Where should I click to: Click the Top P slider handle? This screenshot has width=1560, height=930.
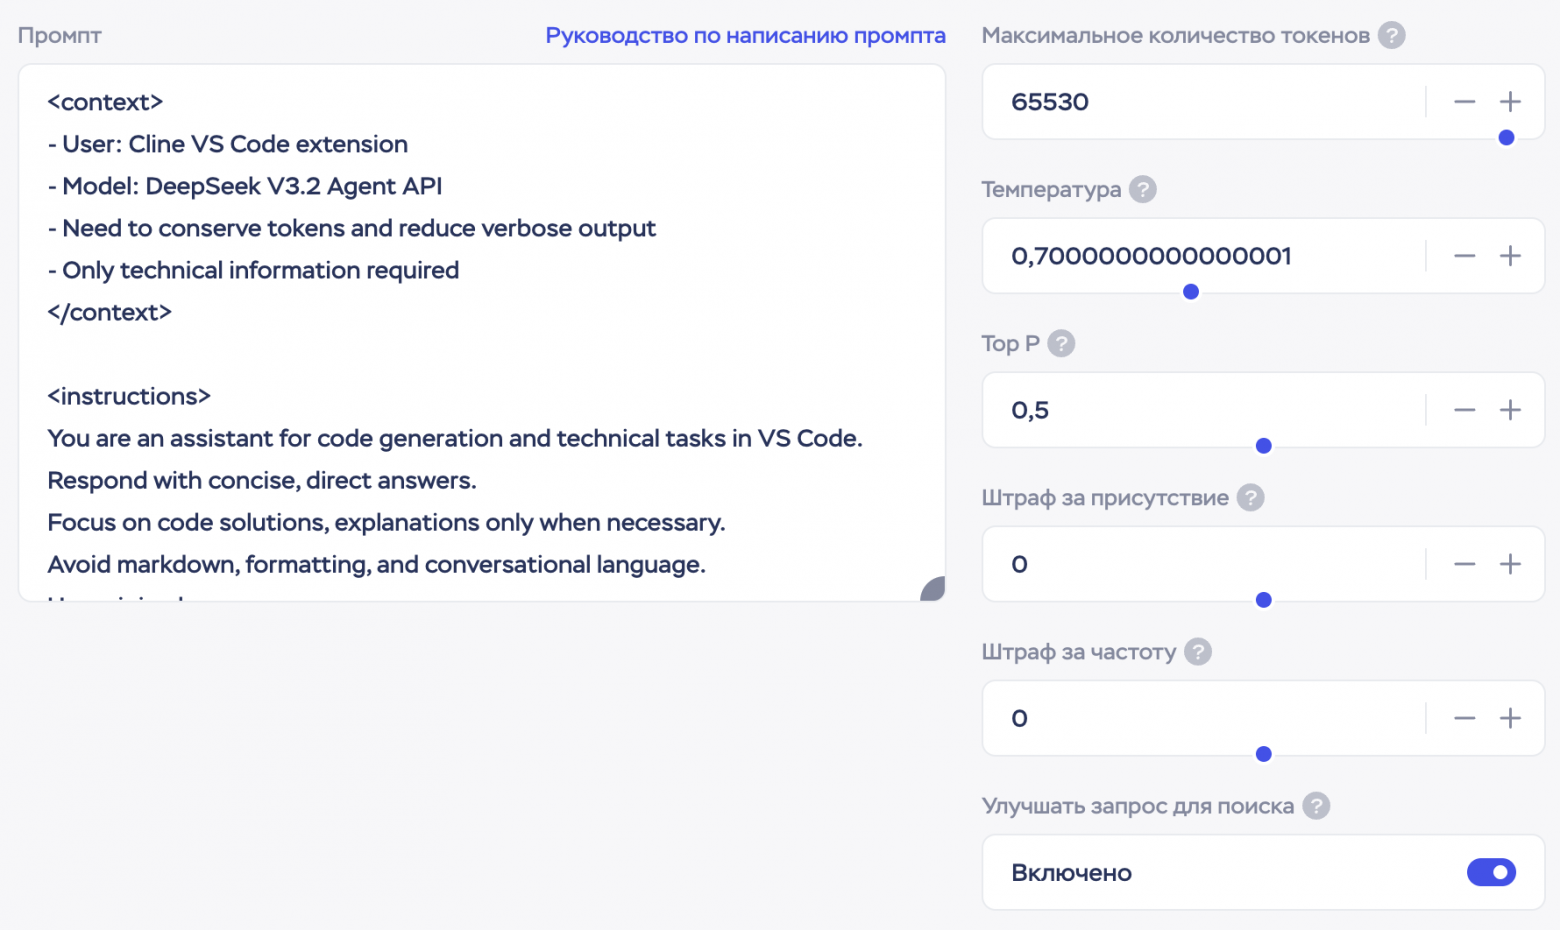click(x=1264, y=446)
